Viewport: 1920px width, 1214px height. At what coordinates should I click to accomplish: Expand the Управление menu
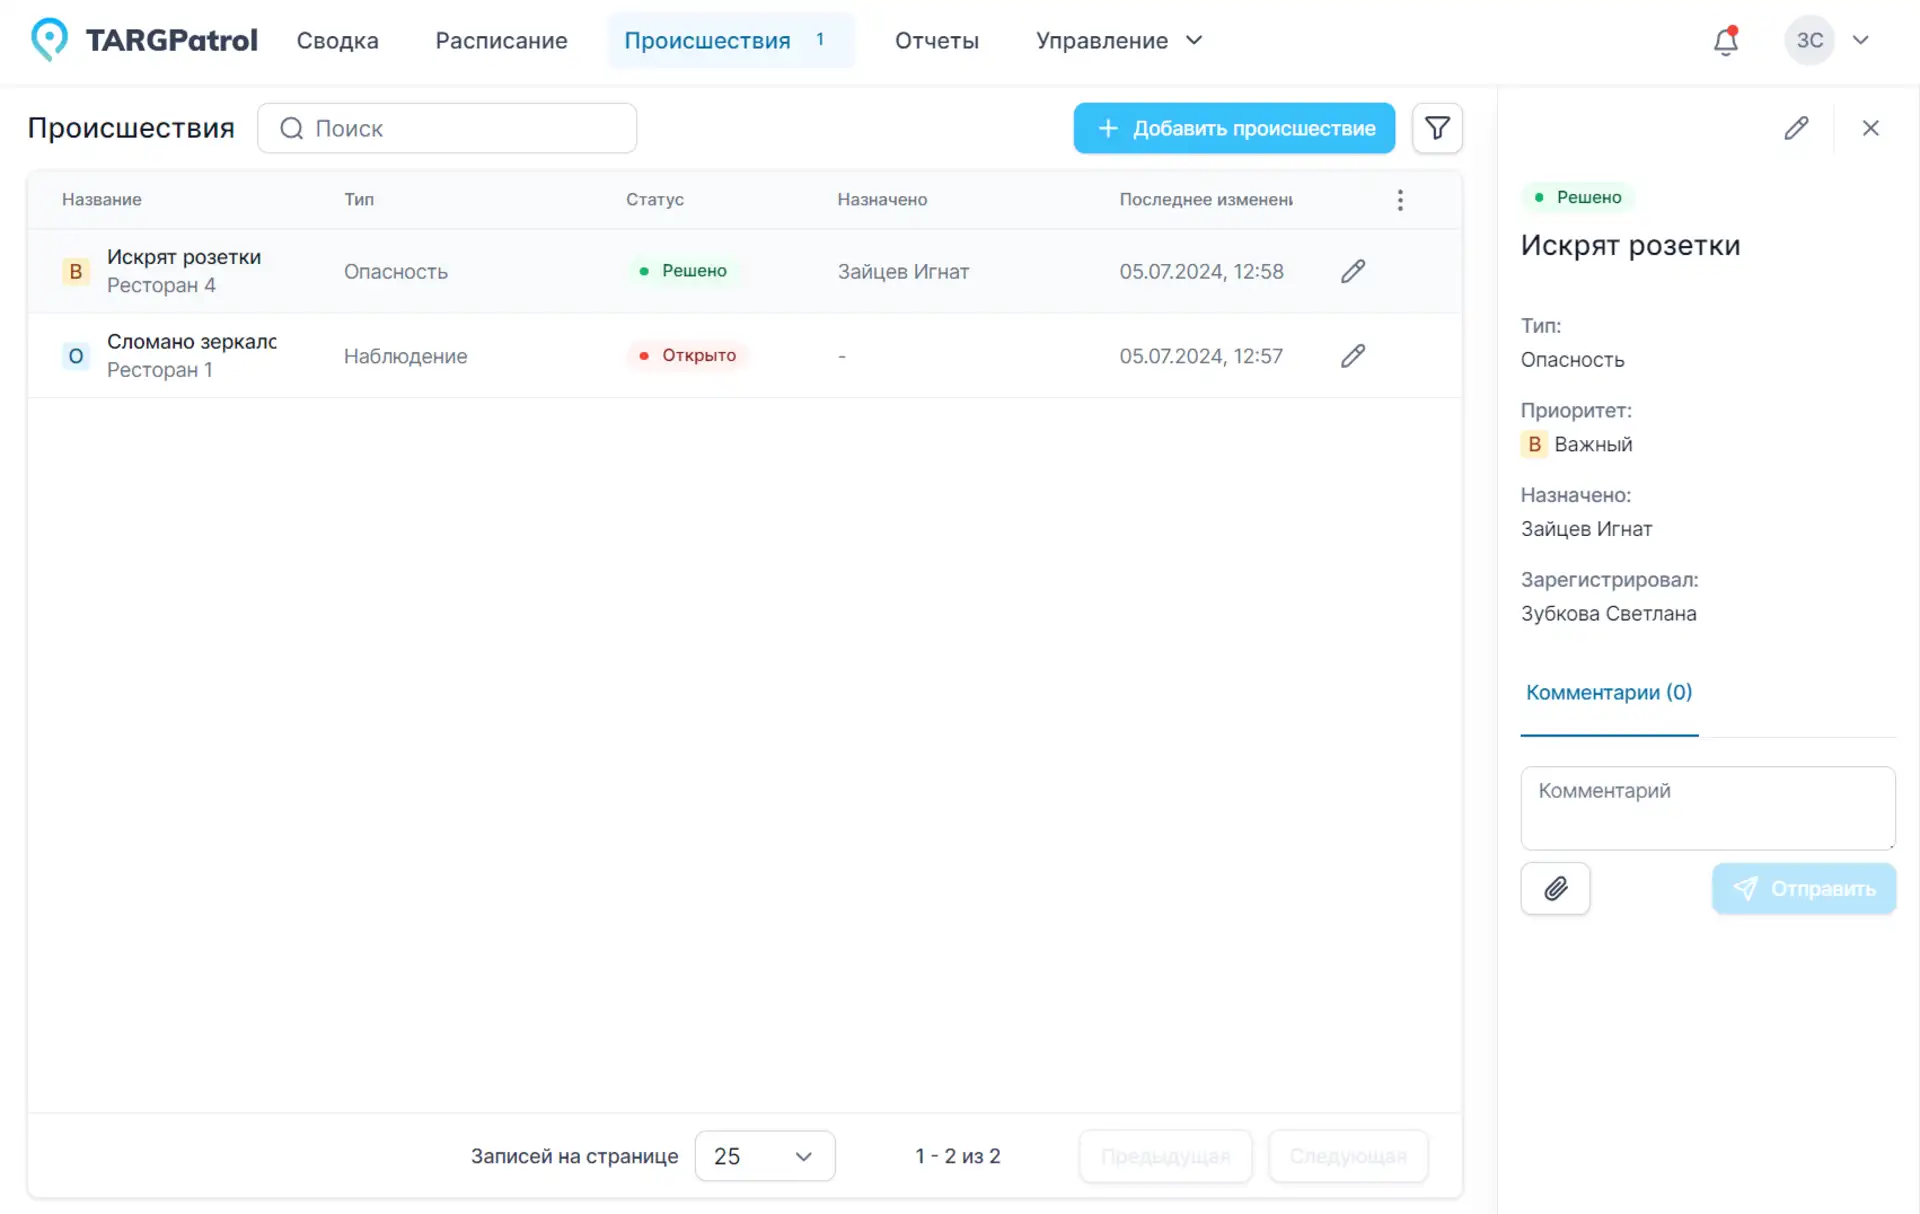coord(1118,41)
